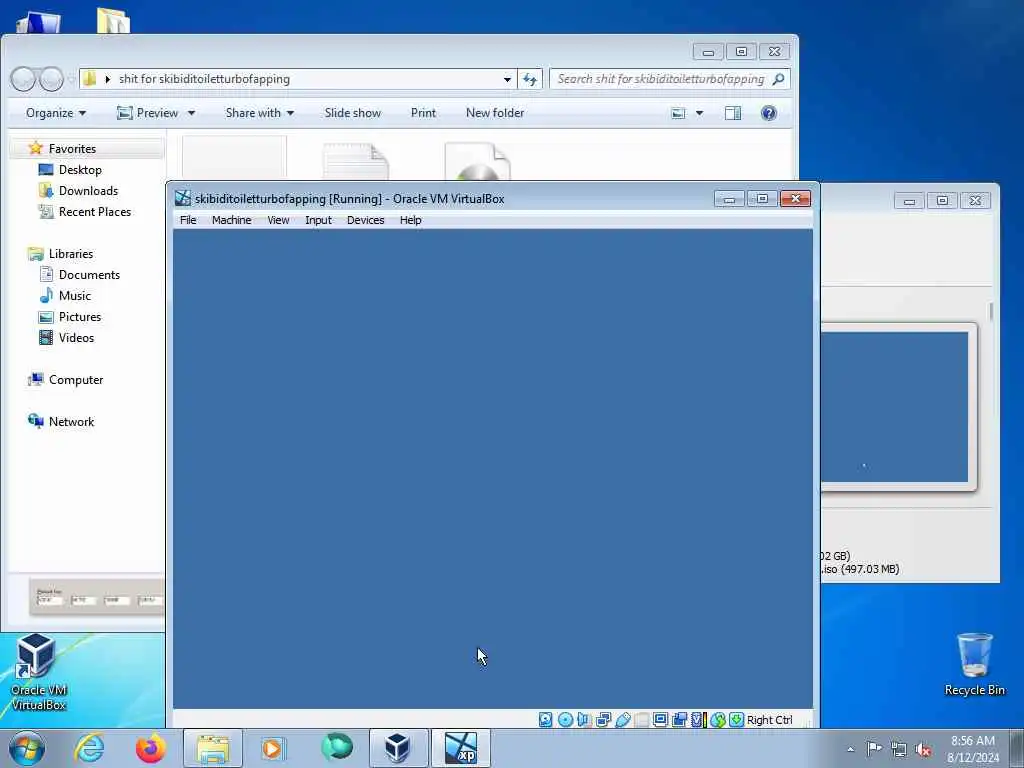
Task: Open the Machine menu in VirtualBox
Action: tap(231, 220)
